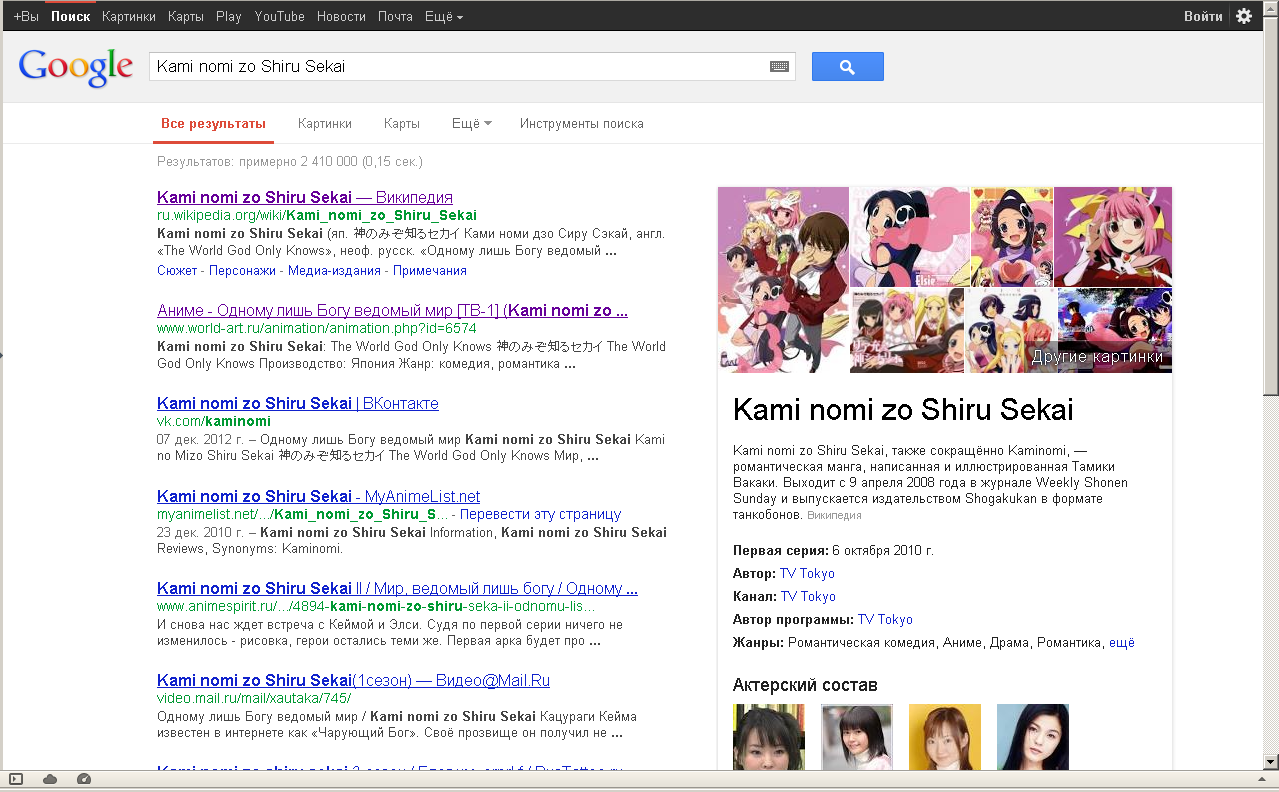Select the Все результаты tab
1279x792 pixels.
(x=214, y=124)
